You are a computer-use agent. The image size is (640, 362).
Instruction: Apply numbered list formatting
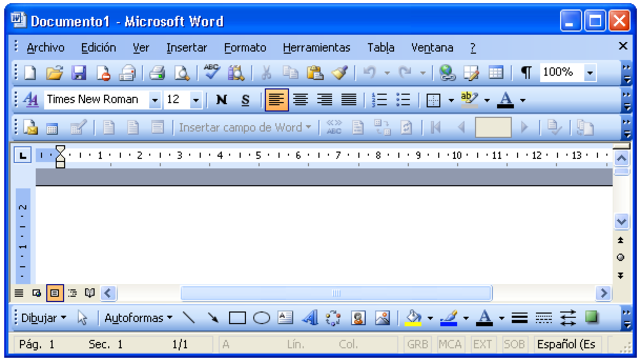point(380,100)
